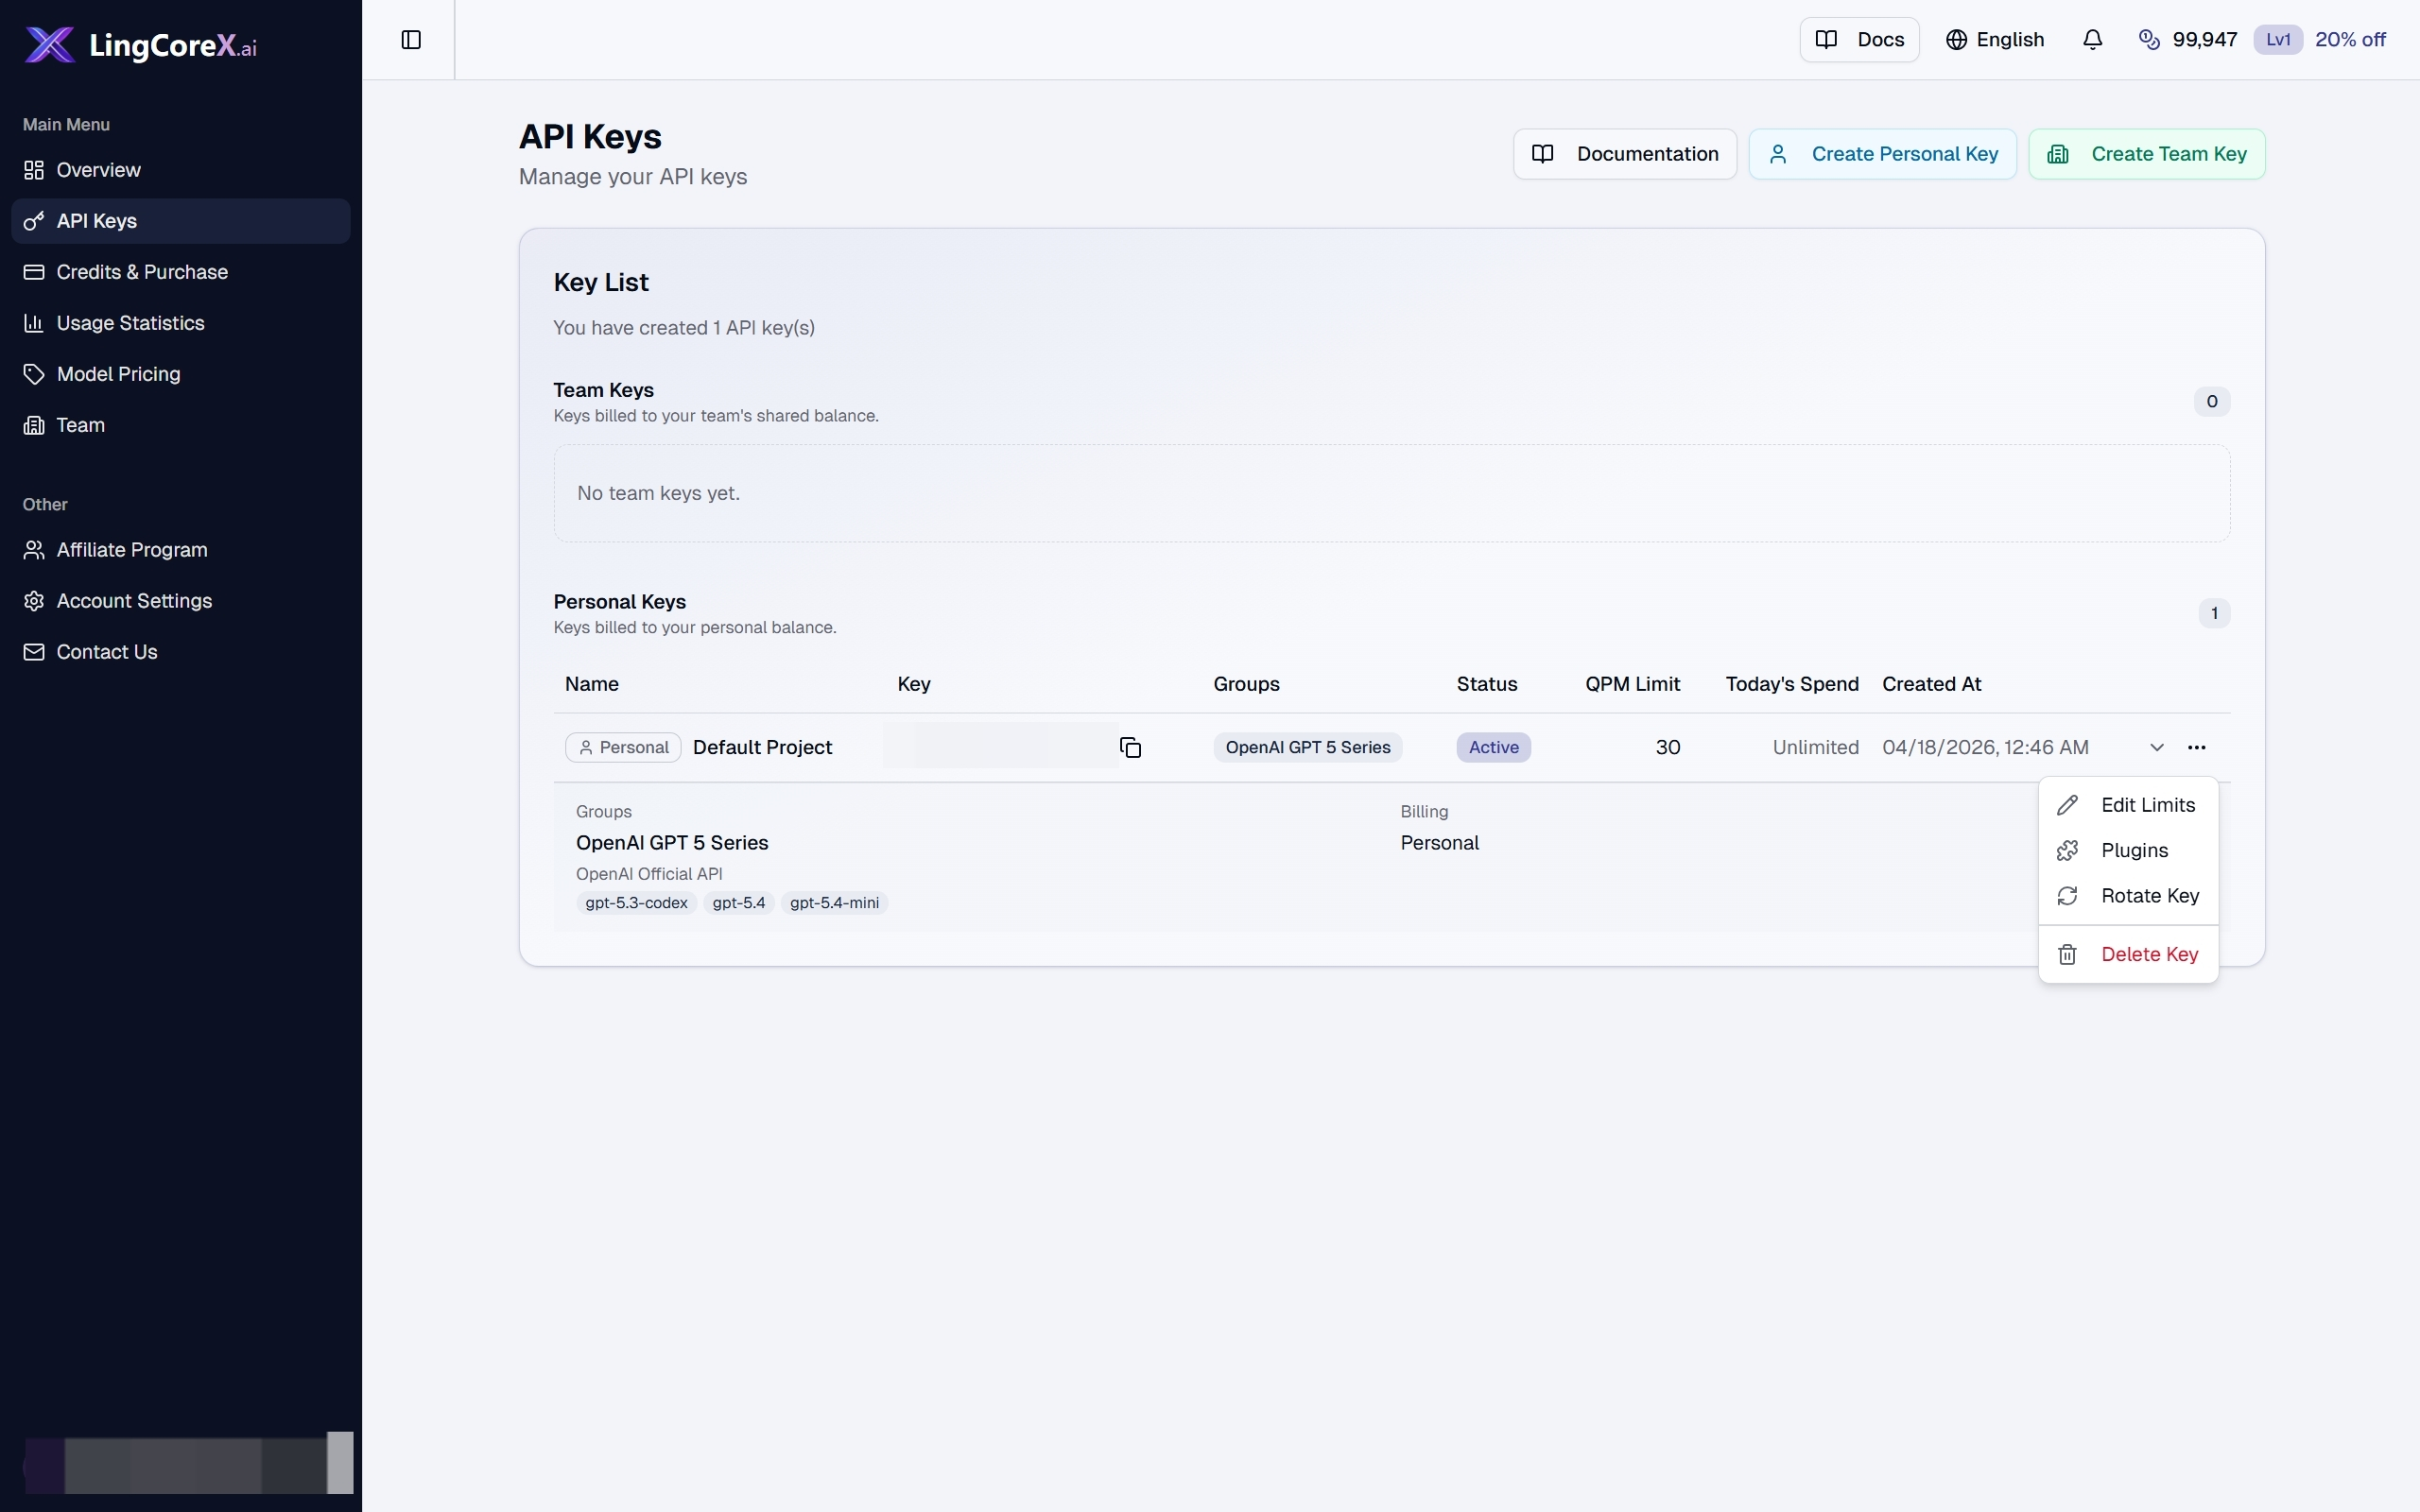Click the Lv1 level badge
Viewport: 2420px width, 1512px height.
click(2278, 40)
